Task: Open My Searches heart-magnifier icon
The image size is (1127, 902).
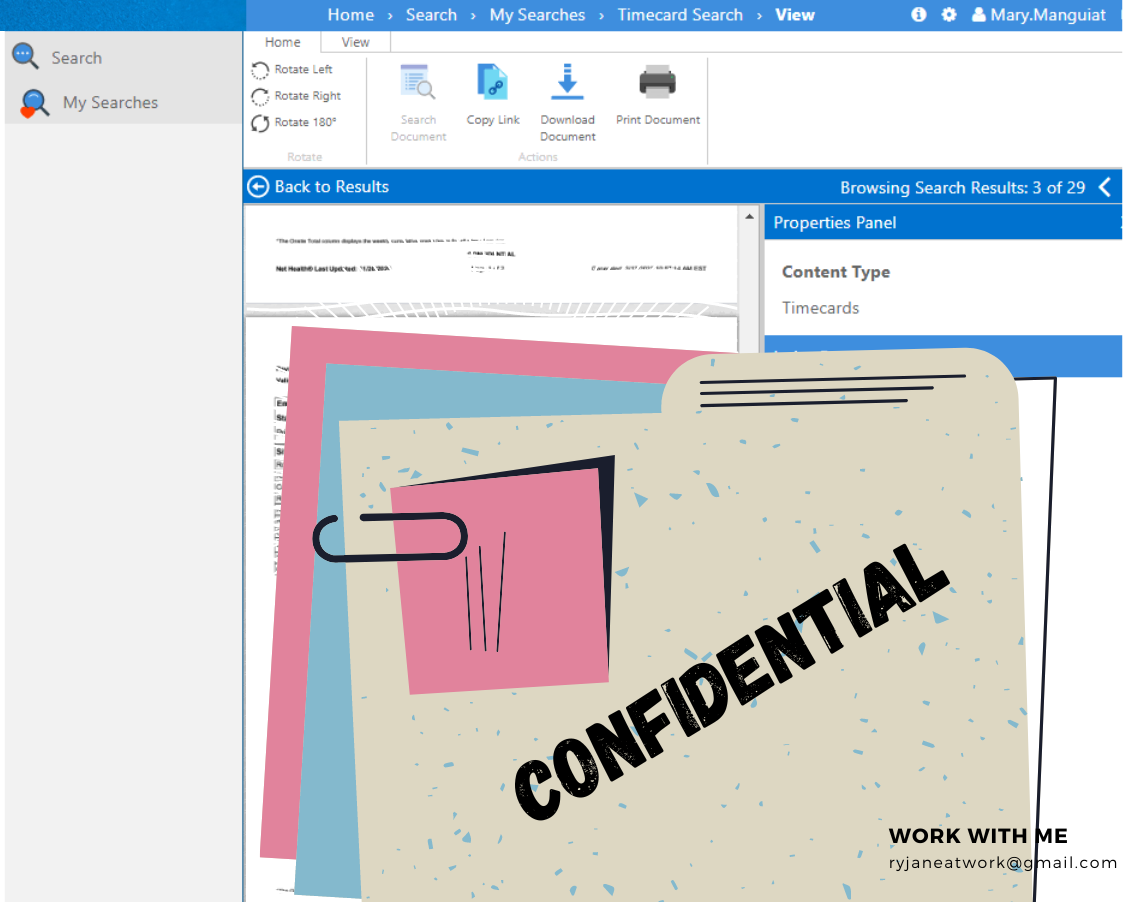Action: click(34, 103)
